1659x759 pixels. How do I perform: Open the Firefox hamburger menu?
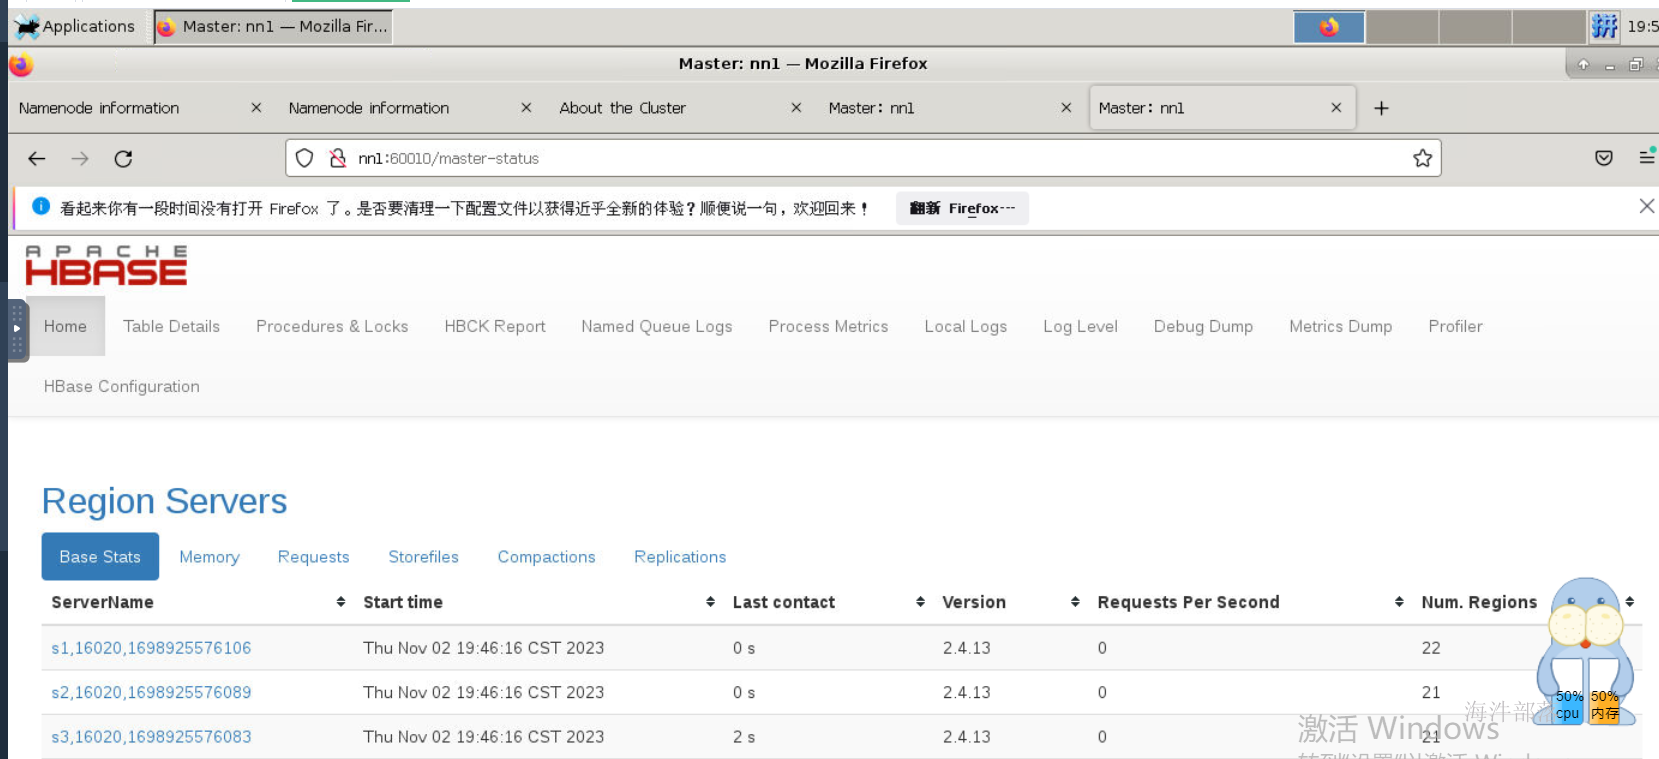coord(1647,157)
